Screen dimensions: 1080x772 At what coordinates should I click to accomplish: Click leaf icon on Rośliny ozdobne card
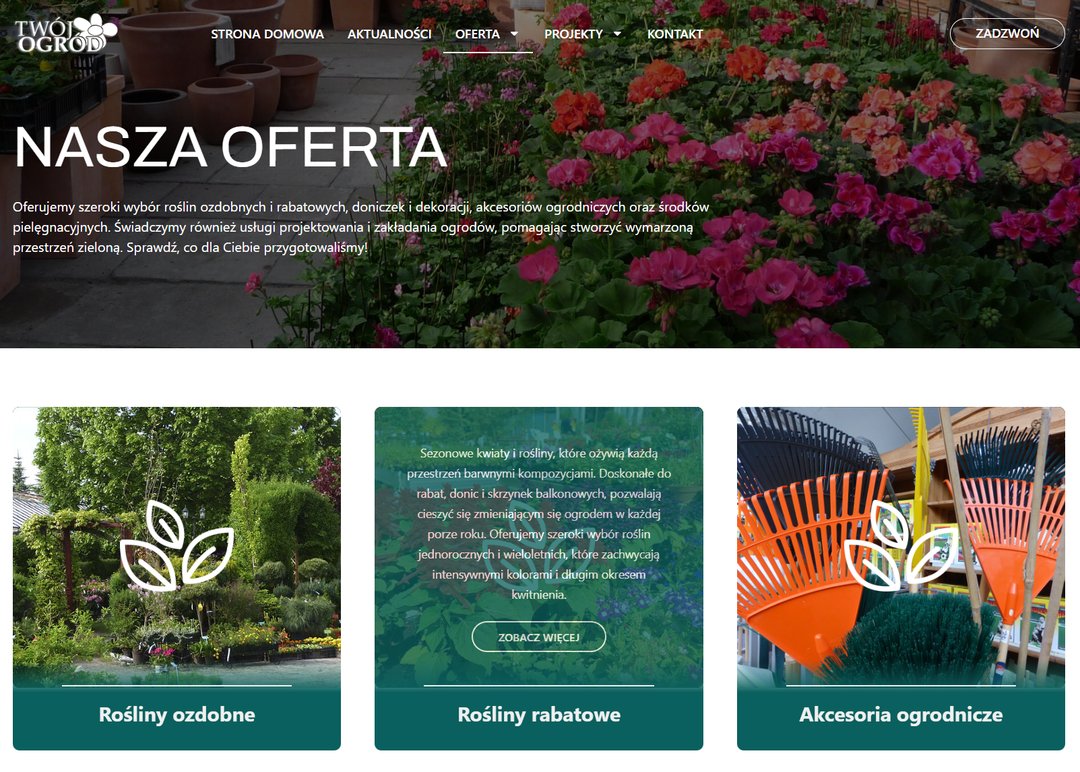click(x=177, y=545)
